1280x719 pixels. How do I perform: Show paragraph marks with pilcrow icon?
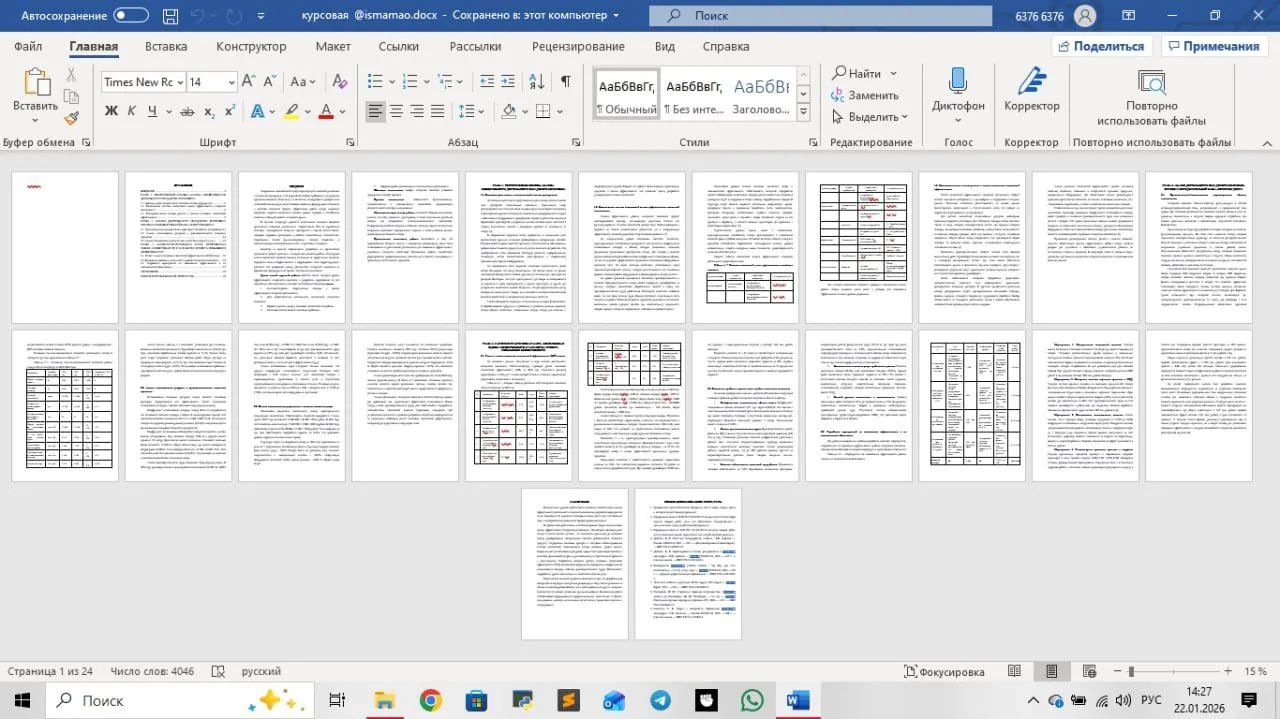pyautogui.click(x=565, y=81)
